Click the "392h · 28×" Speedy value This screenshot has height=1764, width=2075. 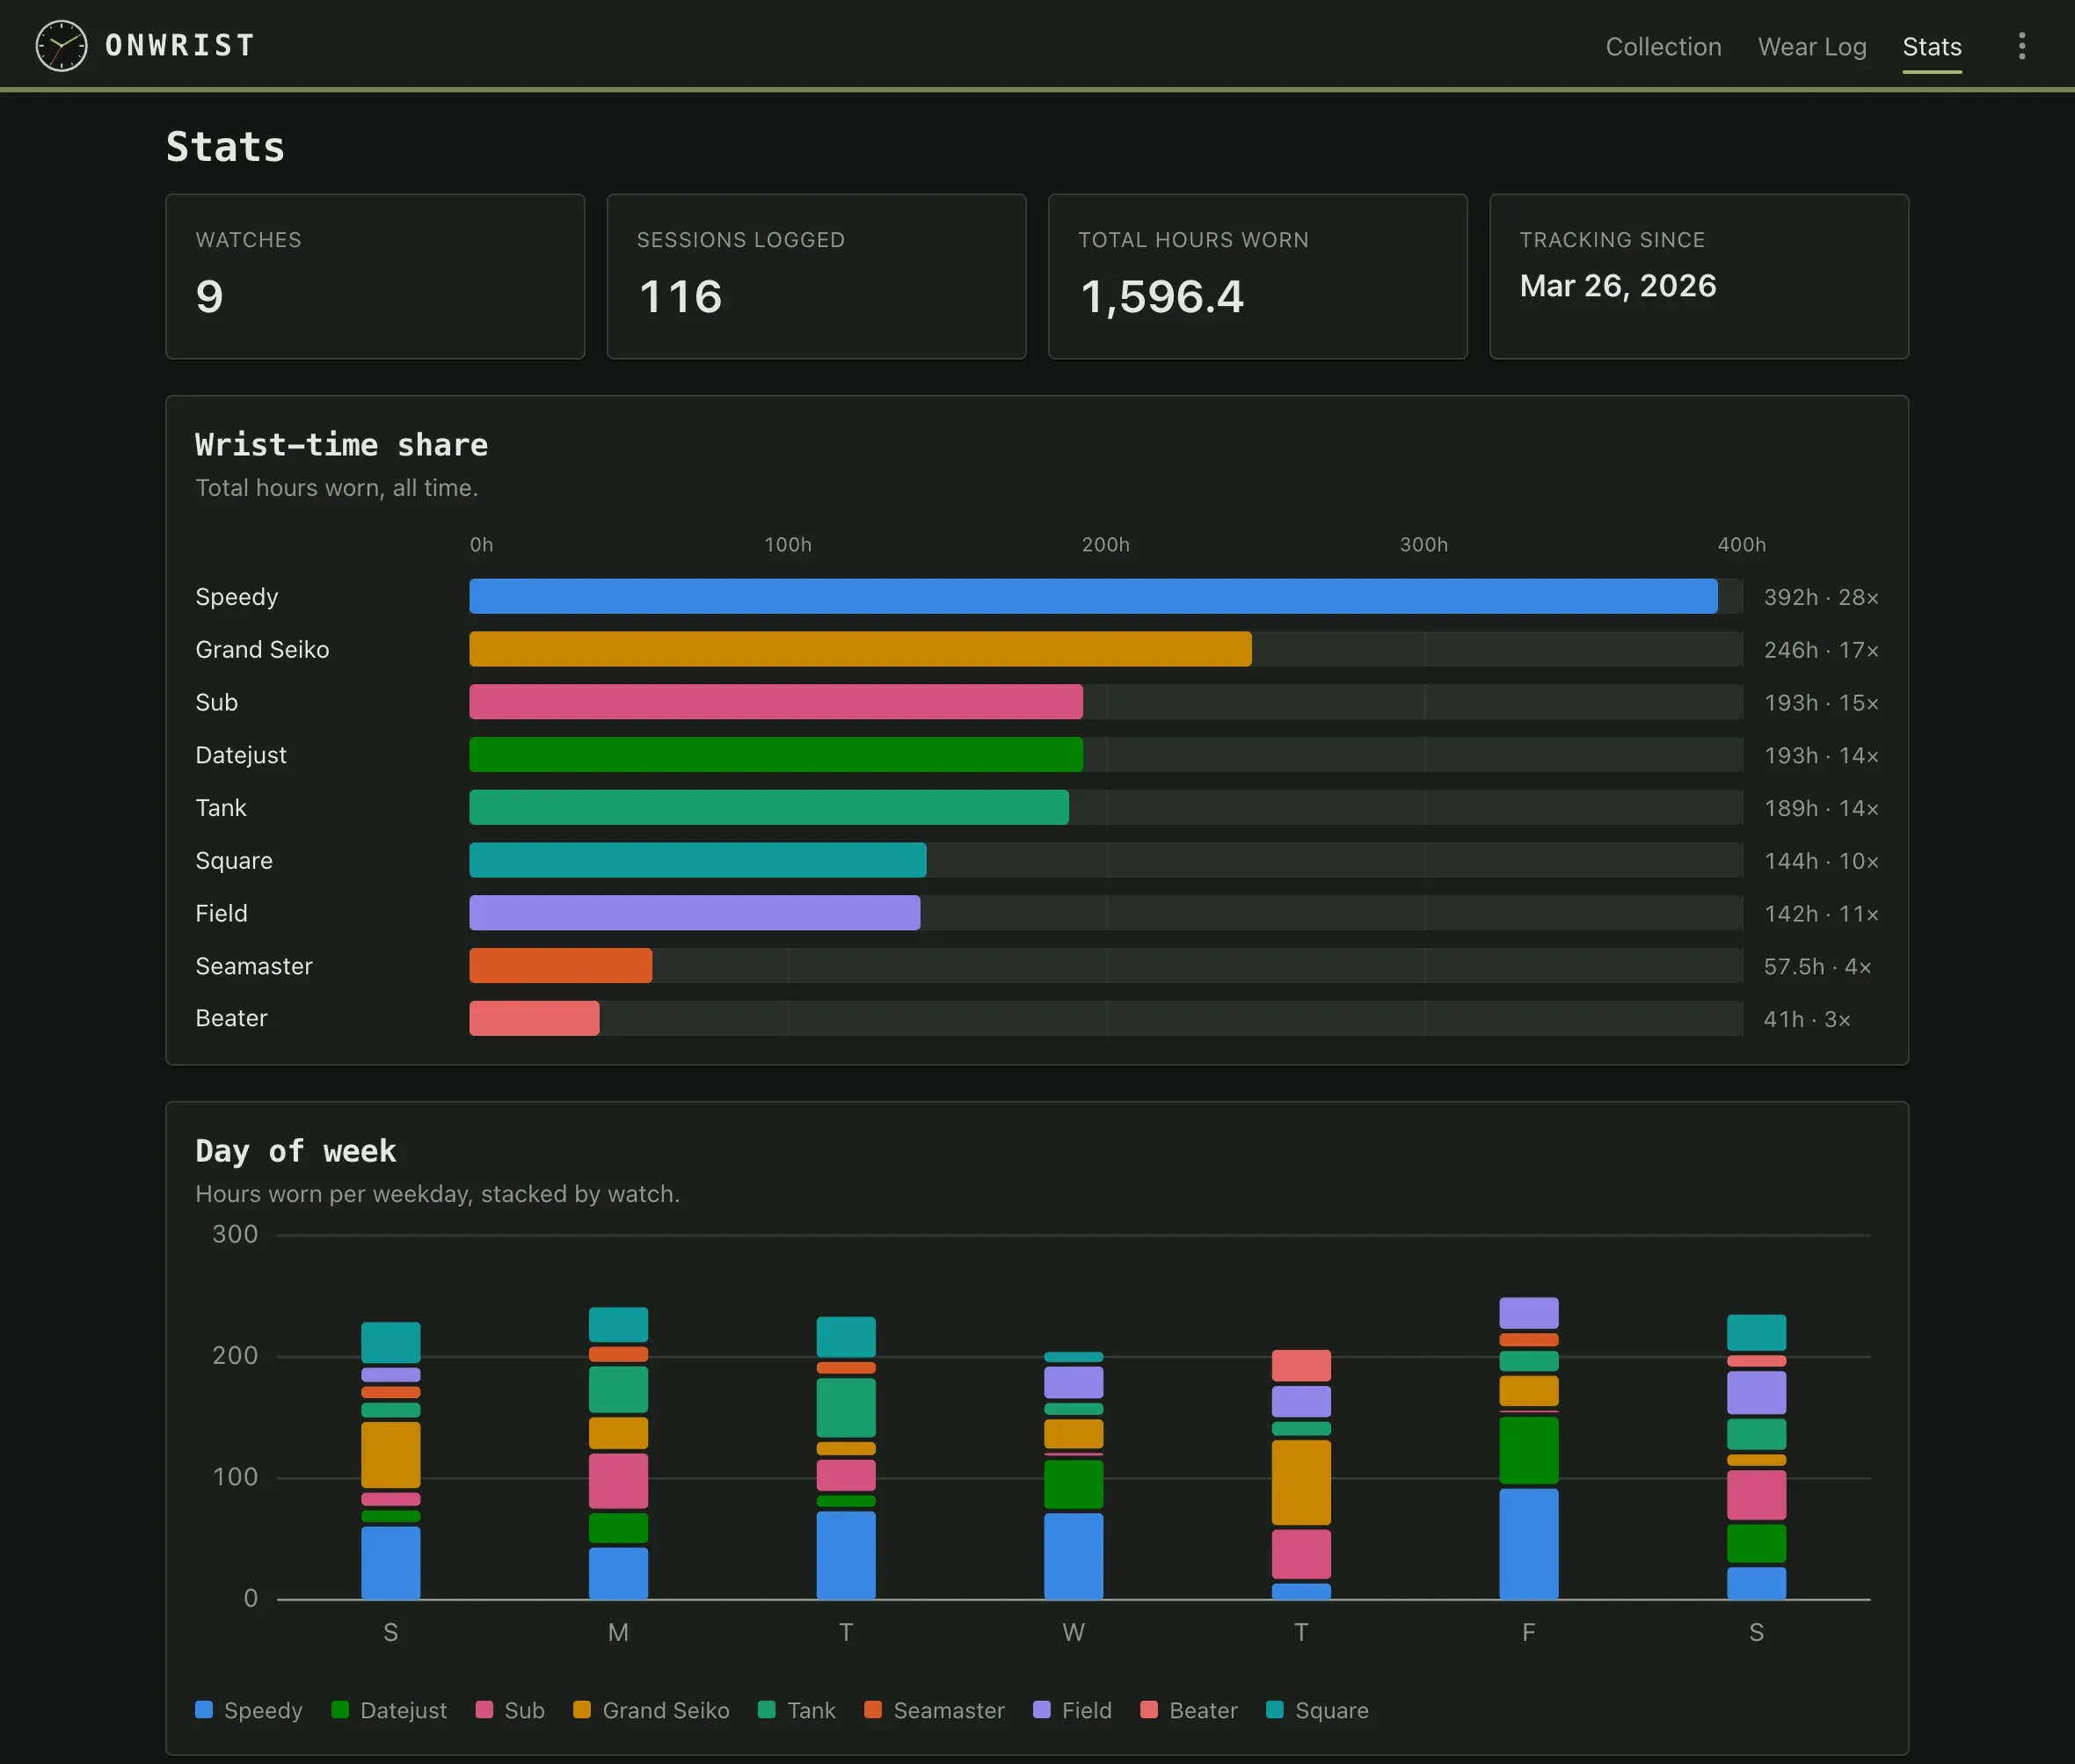pos(1821,597)
